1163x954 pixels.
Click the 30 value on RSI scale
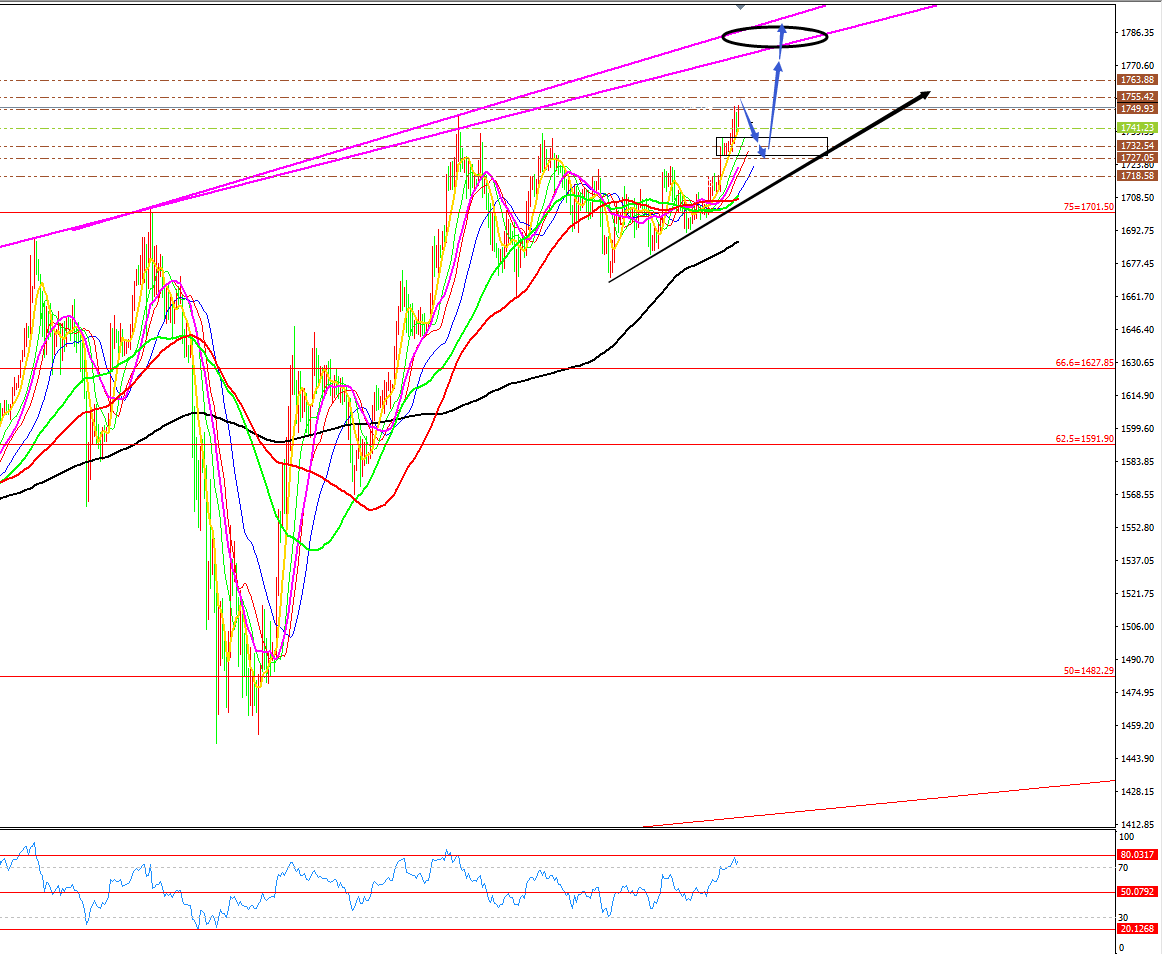tap(1124, 918)
